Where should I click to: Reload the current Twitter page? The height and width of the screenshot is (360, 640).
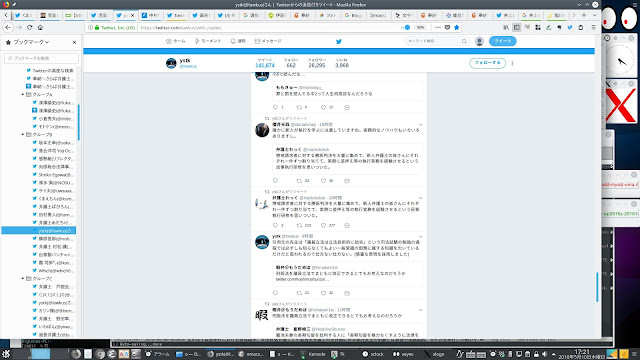coord(29,27)
